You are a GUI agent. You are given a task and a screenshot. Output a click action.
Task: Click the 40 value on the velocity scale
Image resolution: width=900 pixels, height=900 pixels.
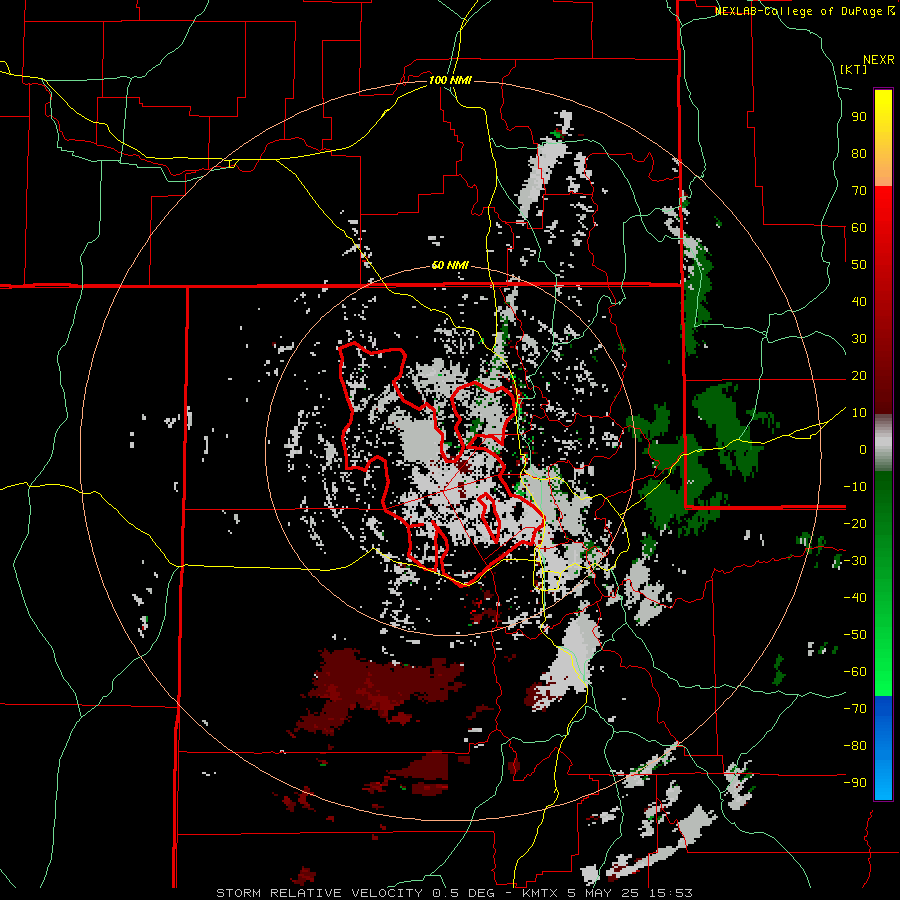(x=859, y=301)
